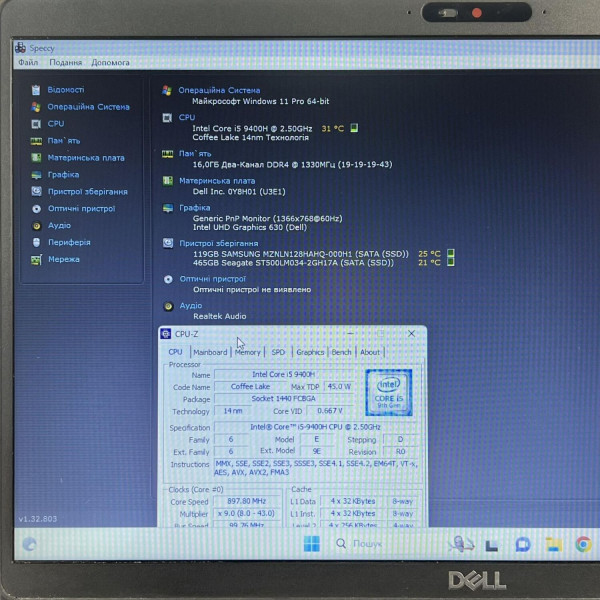Click Intel Core i5 9400H @ 2.50GHz text
Image resolution: width=600 pixels, height=600 pixels.
click(x=252, y=128)
